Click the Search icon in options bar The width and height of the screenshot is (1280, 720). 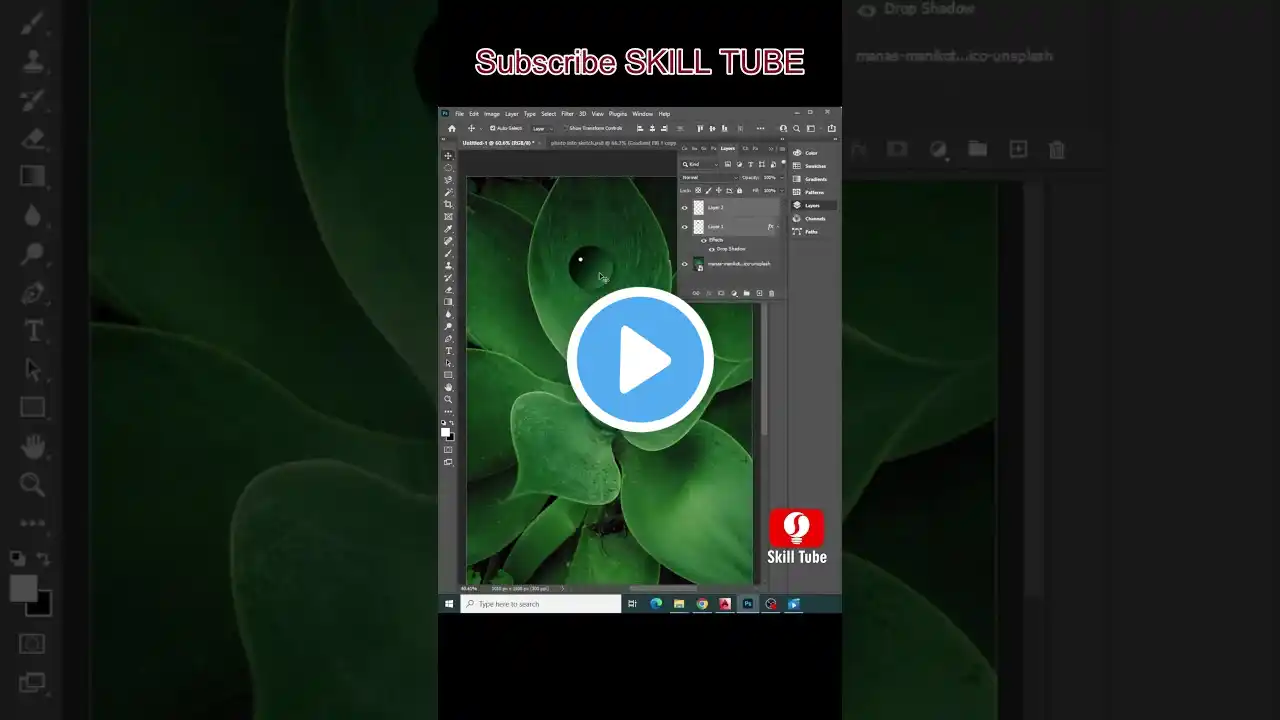[796, 128]
